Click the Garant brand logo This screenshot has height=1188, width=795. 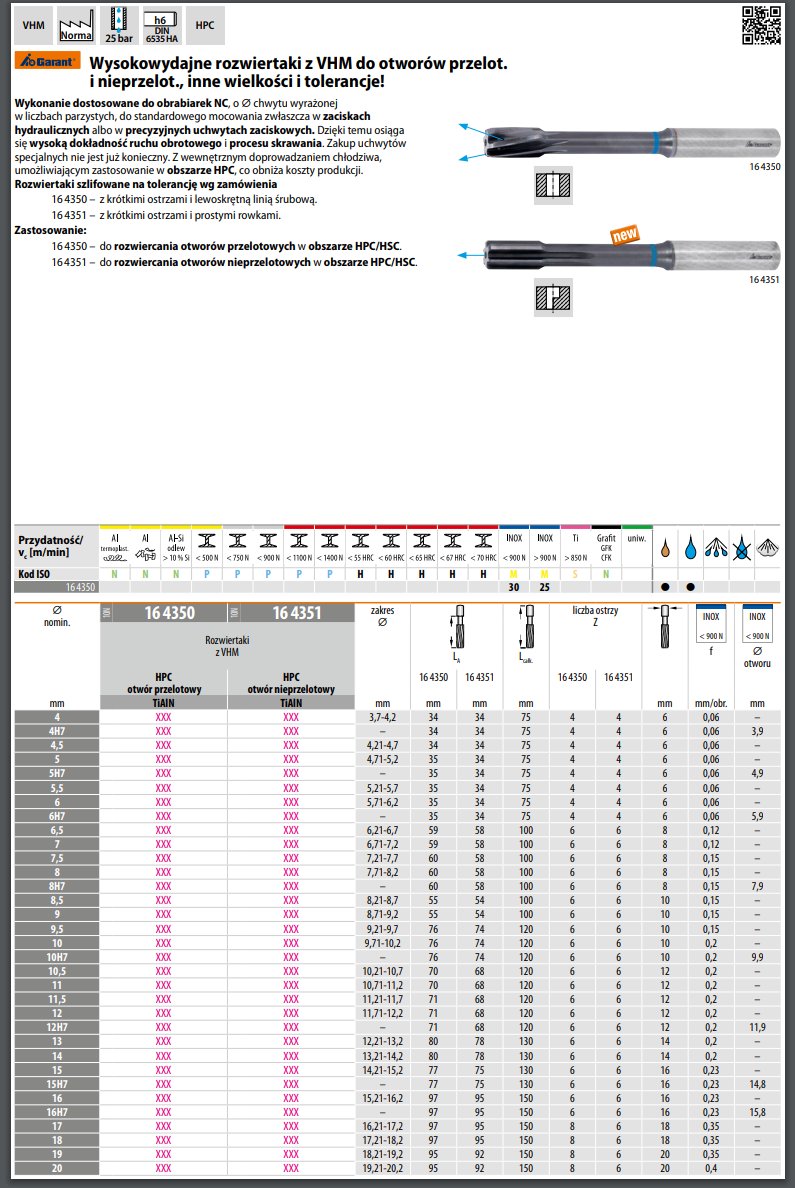[47, 61]
